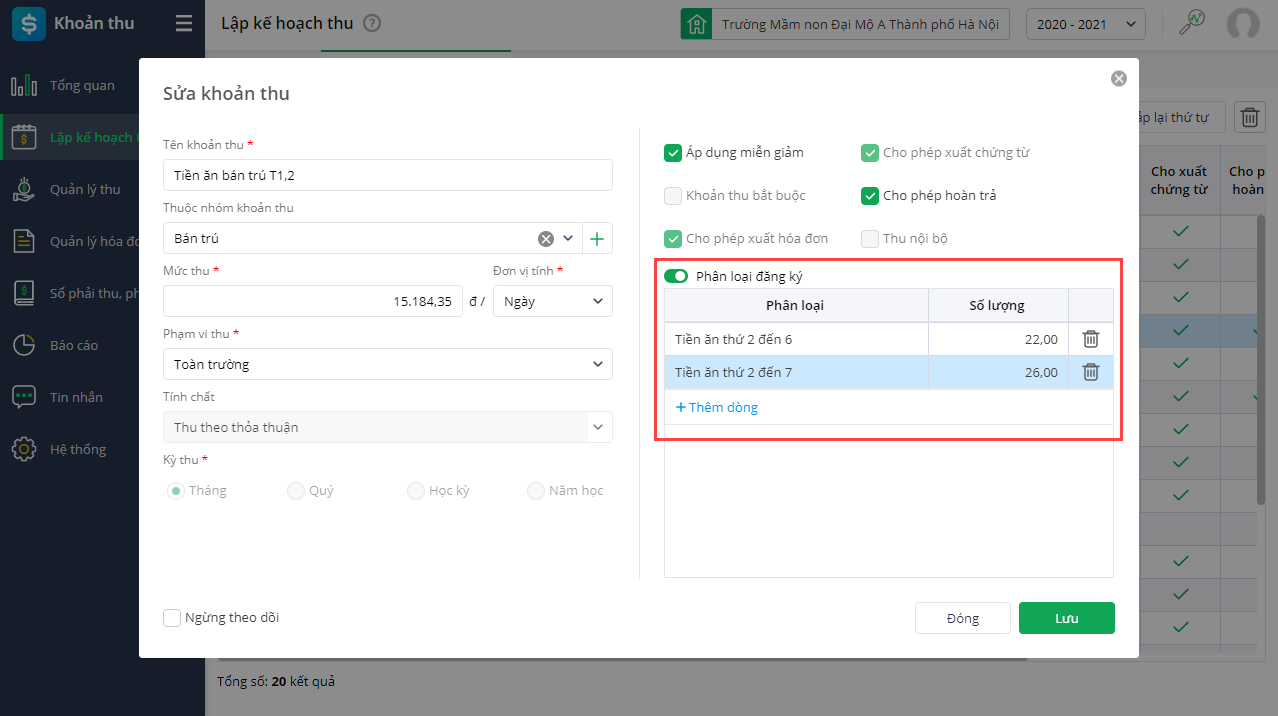
Task: Open the hamburger sidebar menu
Action: (x=184, y=24)
